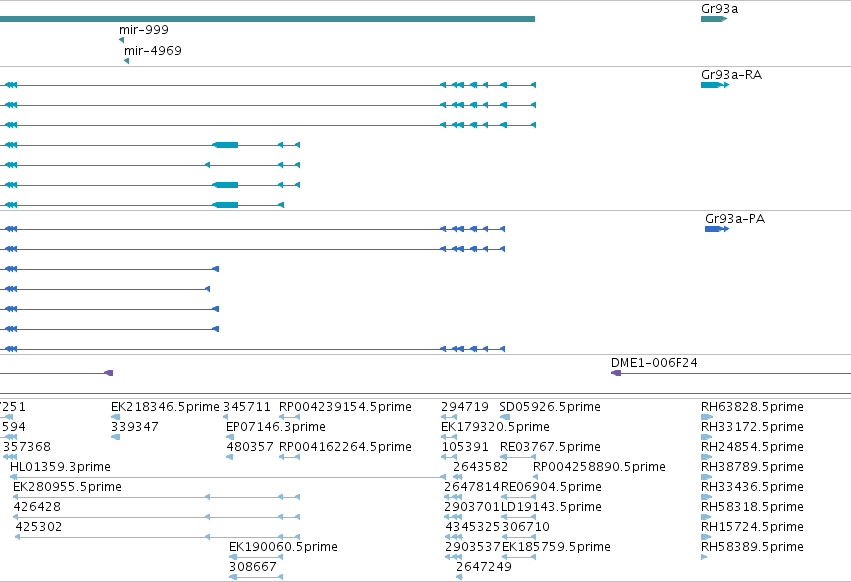Select the RH33172.5prime label

point(752,427)
